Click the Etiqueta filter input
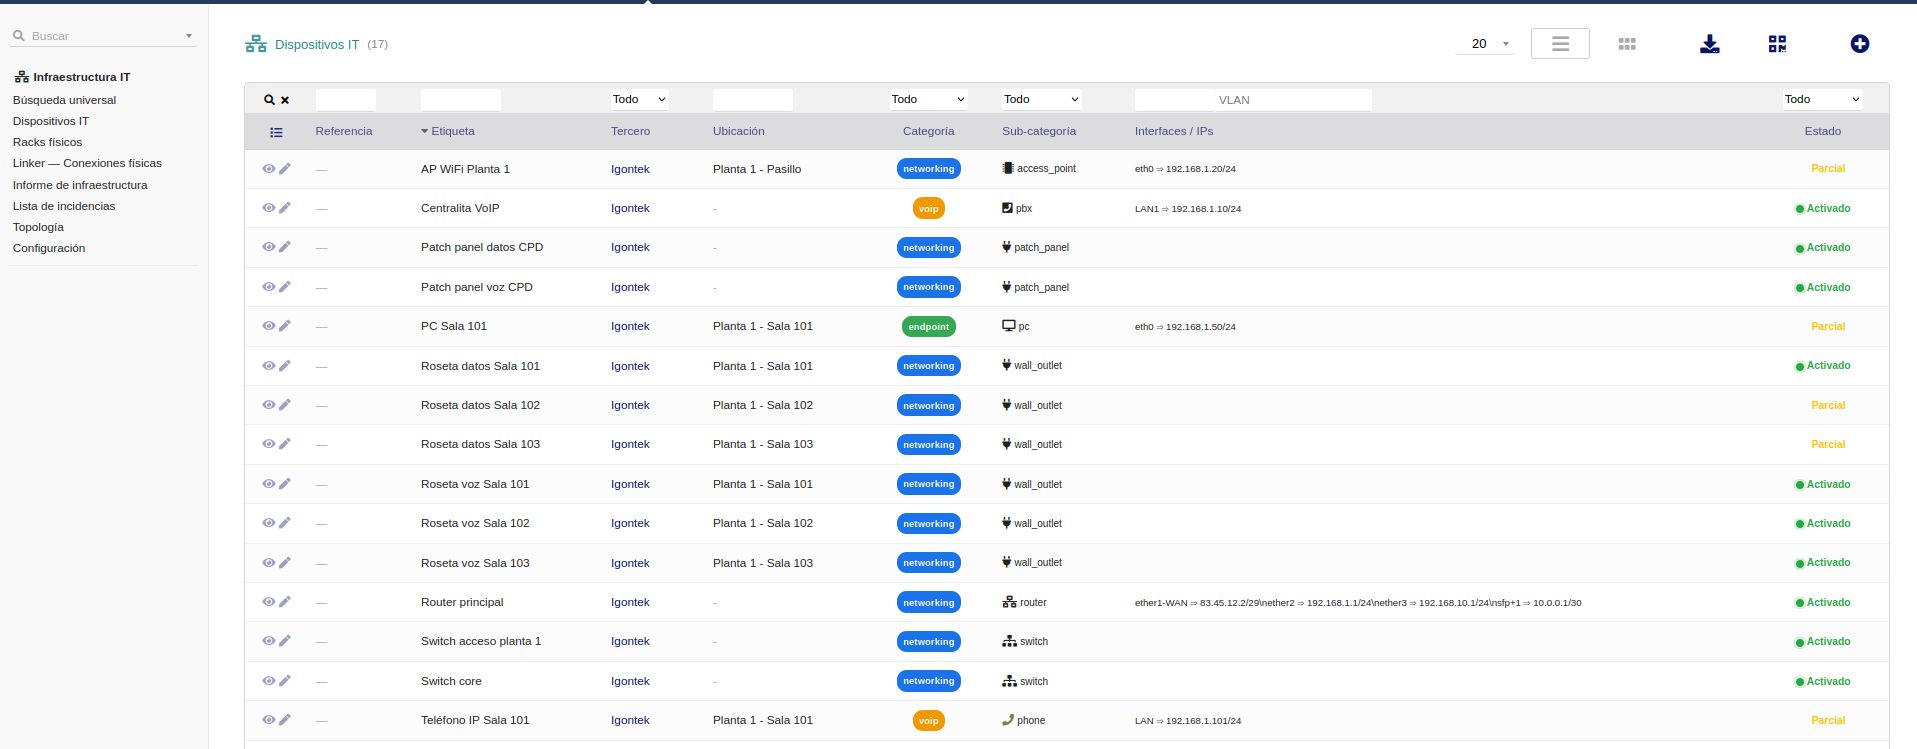The image size is (1917, 749). click(461, 100)
